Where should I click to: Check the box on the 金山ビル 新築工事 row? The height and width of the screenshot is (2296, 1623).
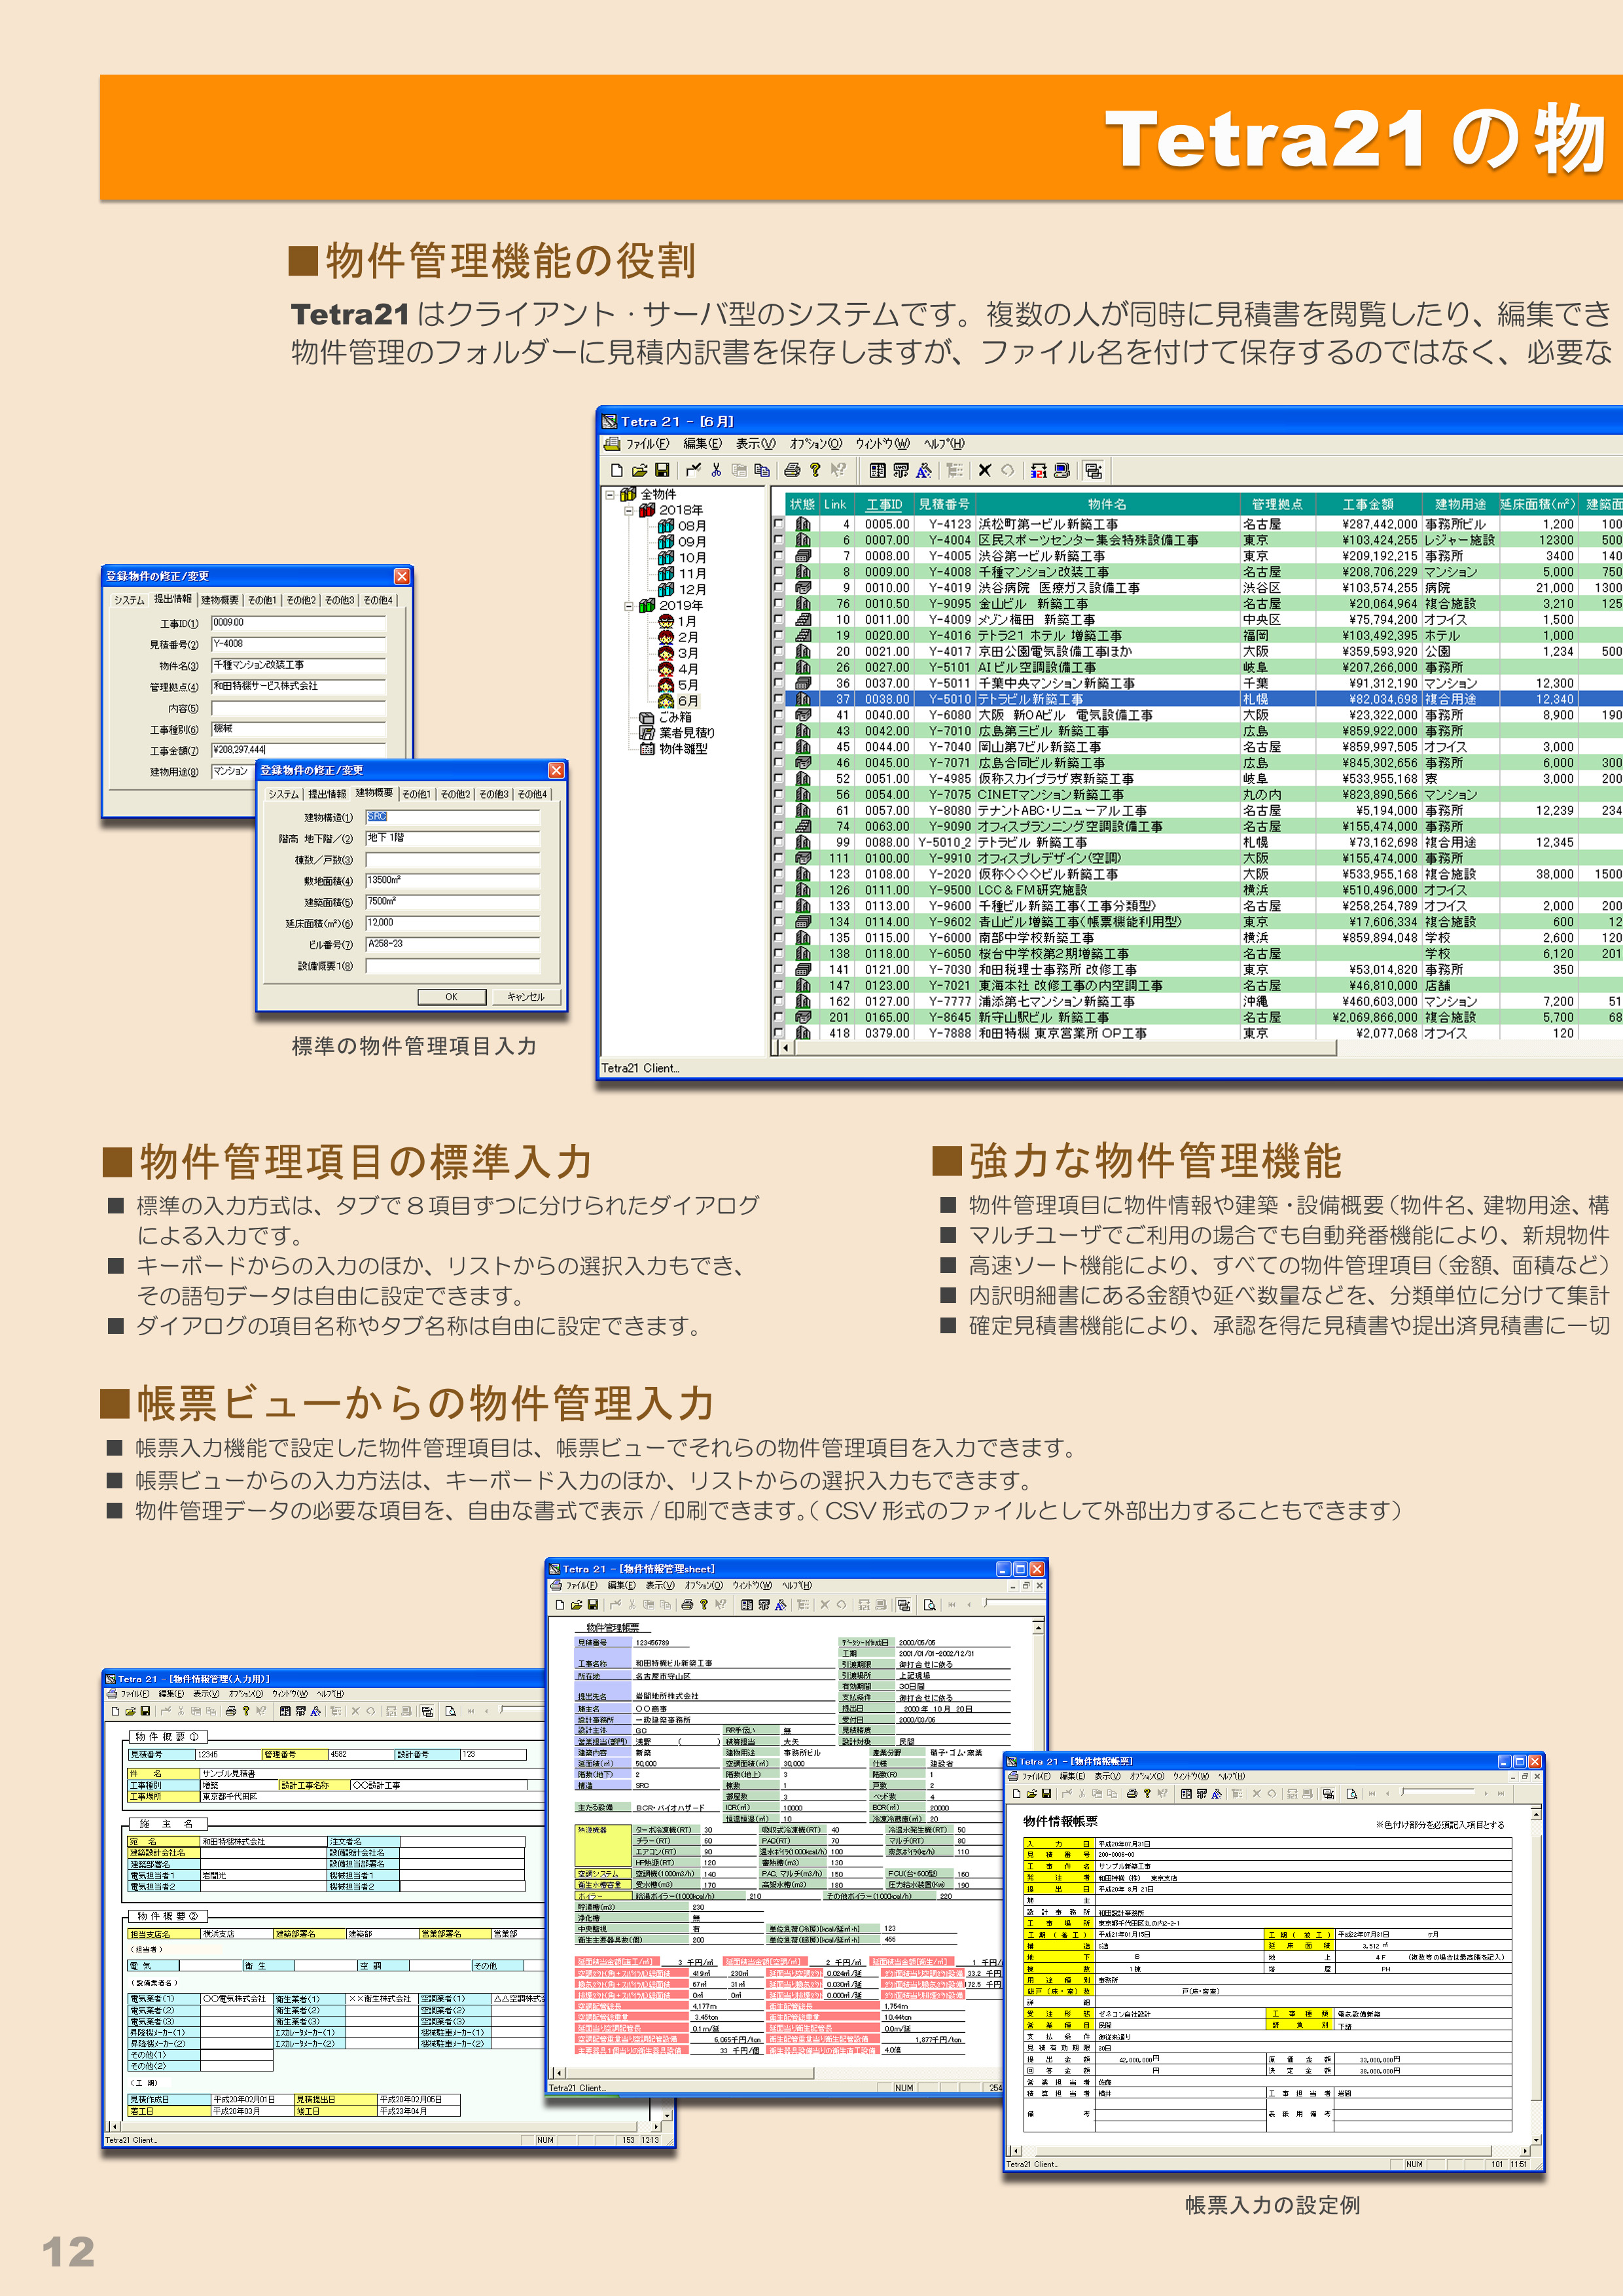(779, 604)
